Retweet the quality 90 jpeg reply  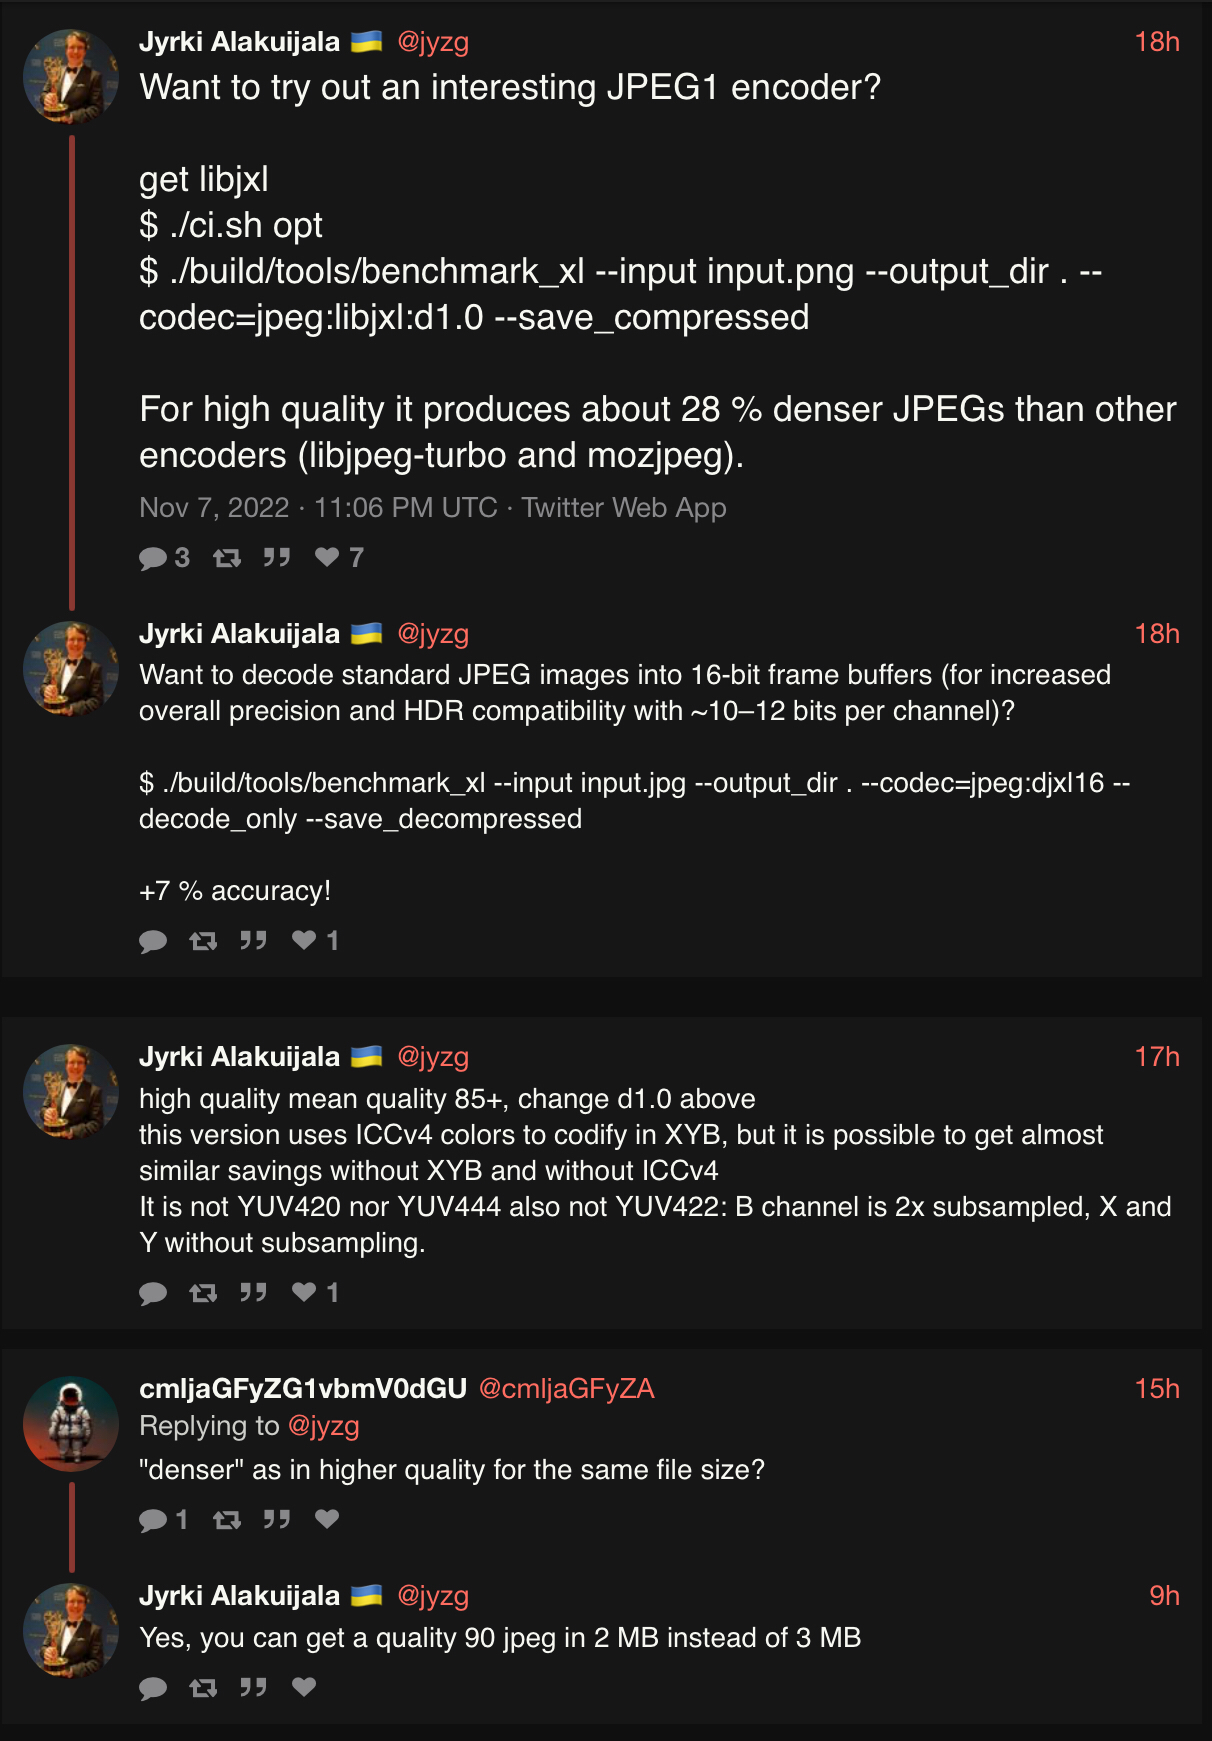pyautogui.click(x=203, y=1688)
